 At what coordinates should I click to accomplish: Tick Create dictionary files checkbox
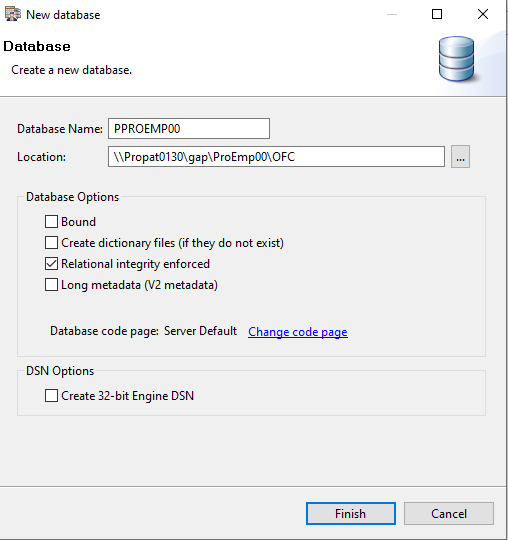(51, 243)
